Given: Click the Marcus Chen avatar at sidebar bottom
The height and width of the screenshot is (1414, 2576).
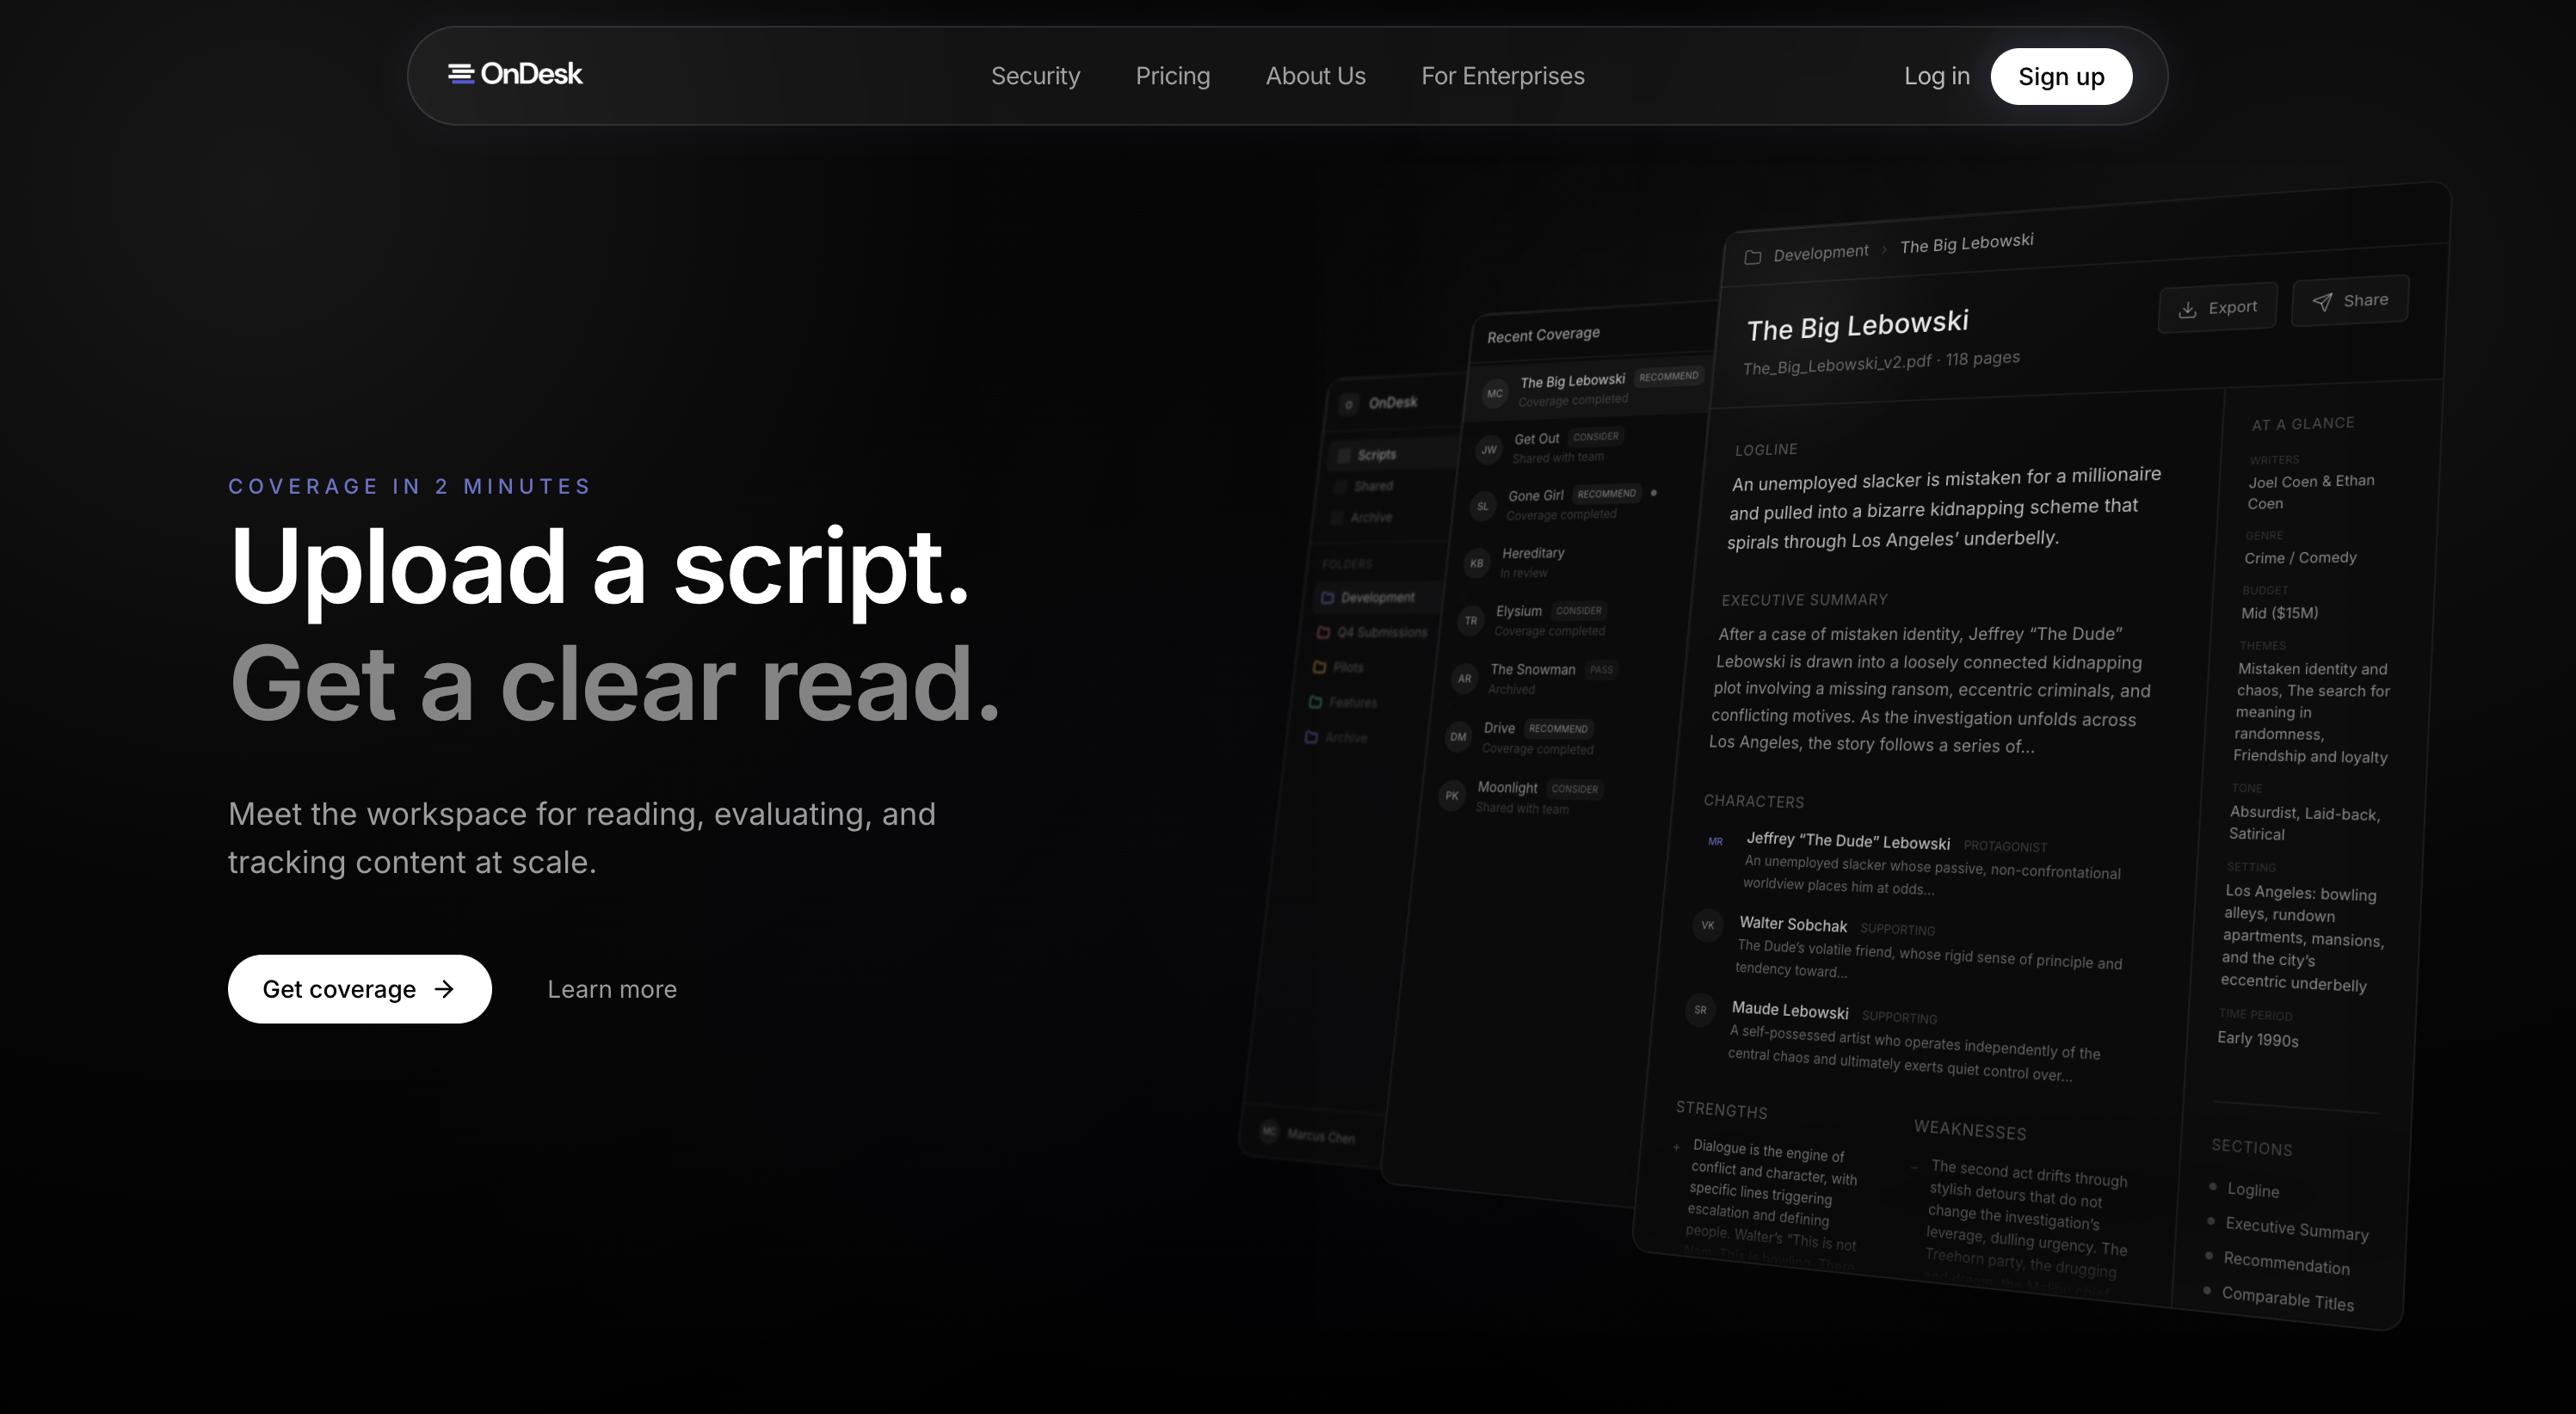Looking at the screenshot, I should [x=1269, y=1131].
